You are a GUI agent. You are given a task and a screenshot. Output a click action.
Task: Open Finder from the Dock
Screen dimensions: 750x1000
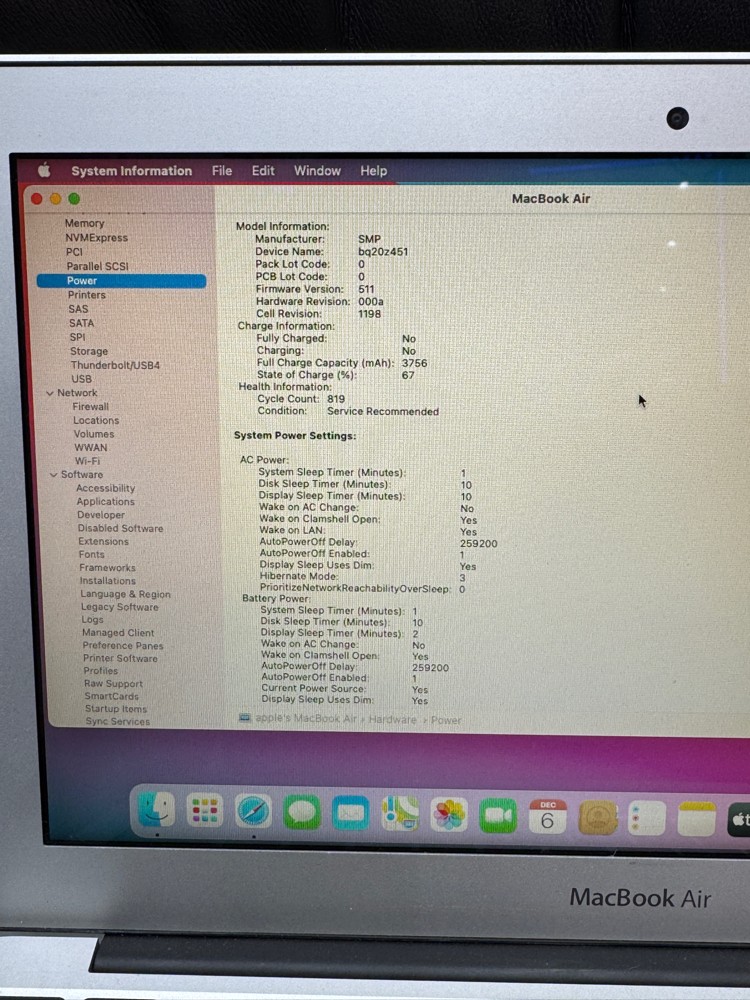156,809
